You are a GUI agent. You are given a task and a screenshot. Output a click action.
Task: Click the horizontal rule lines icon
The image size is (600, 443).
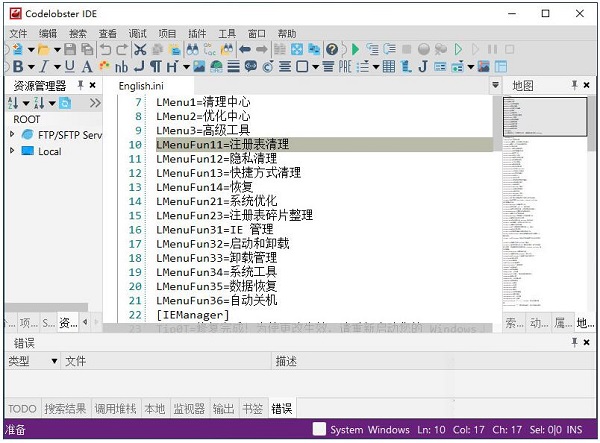[x=233, y=67]
